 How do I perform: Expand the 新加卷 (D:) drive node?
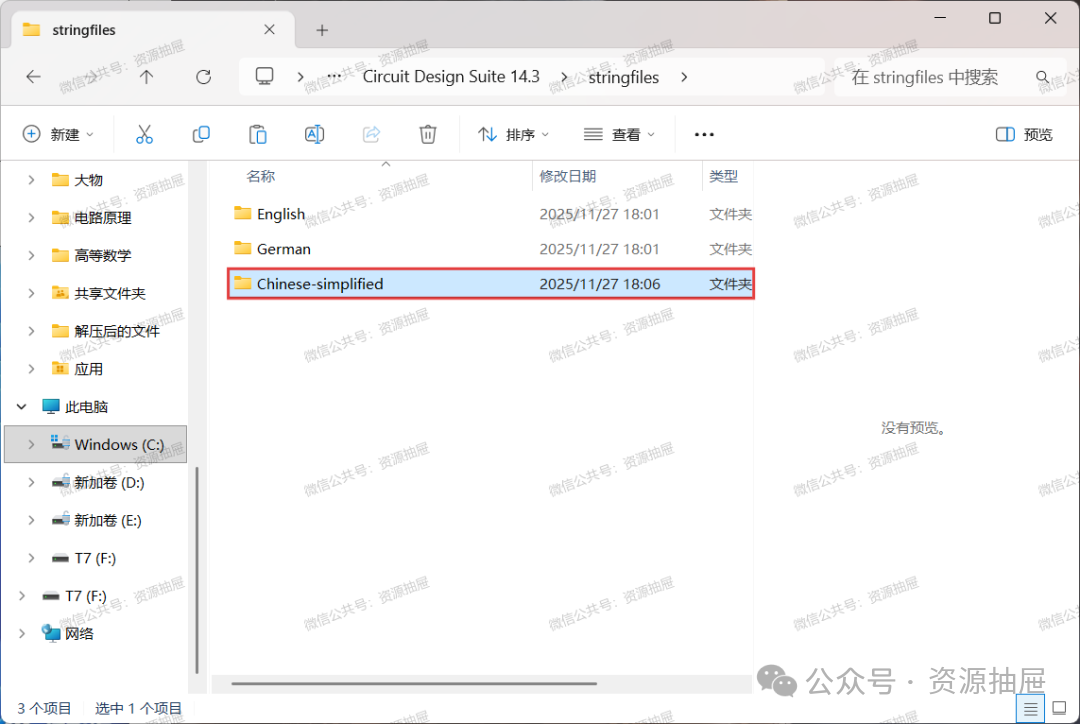coord(31,482)
